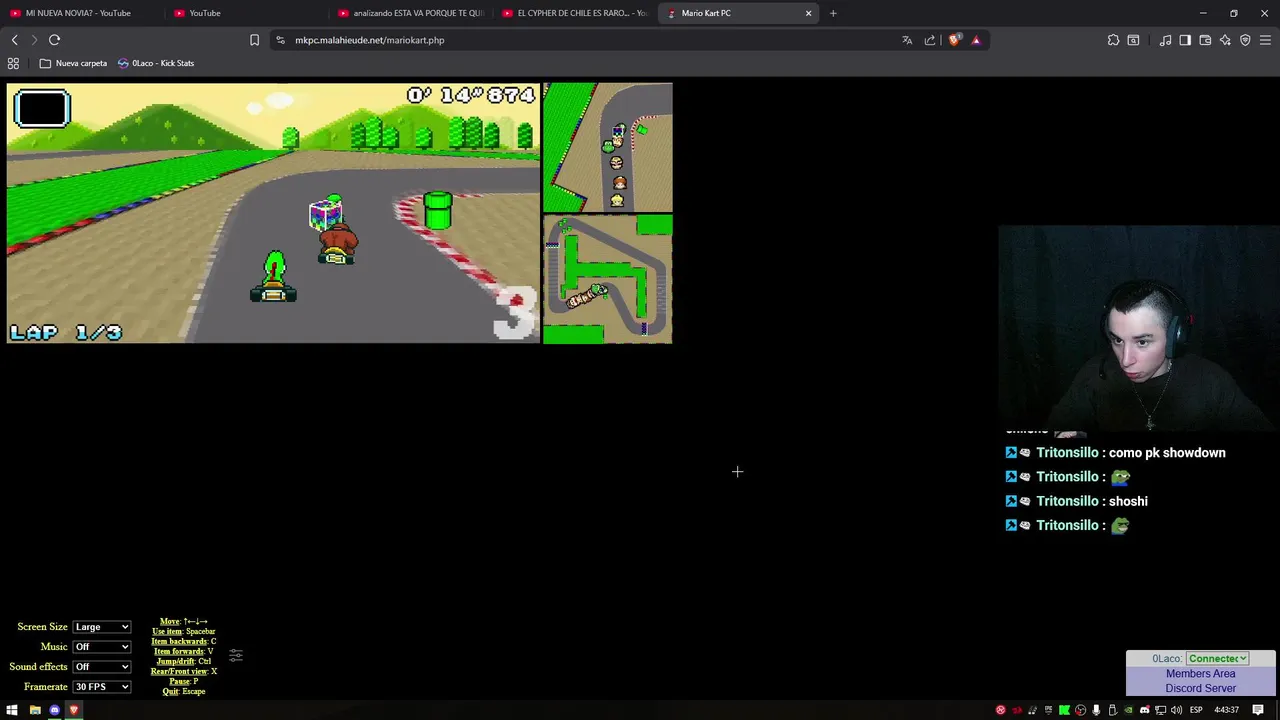Screen dimensions: 1280x720
Task: Click the Rear/Front view control label
Action: tap(179, 671)
